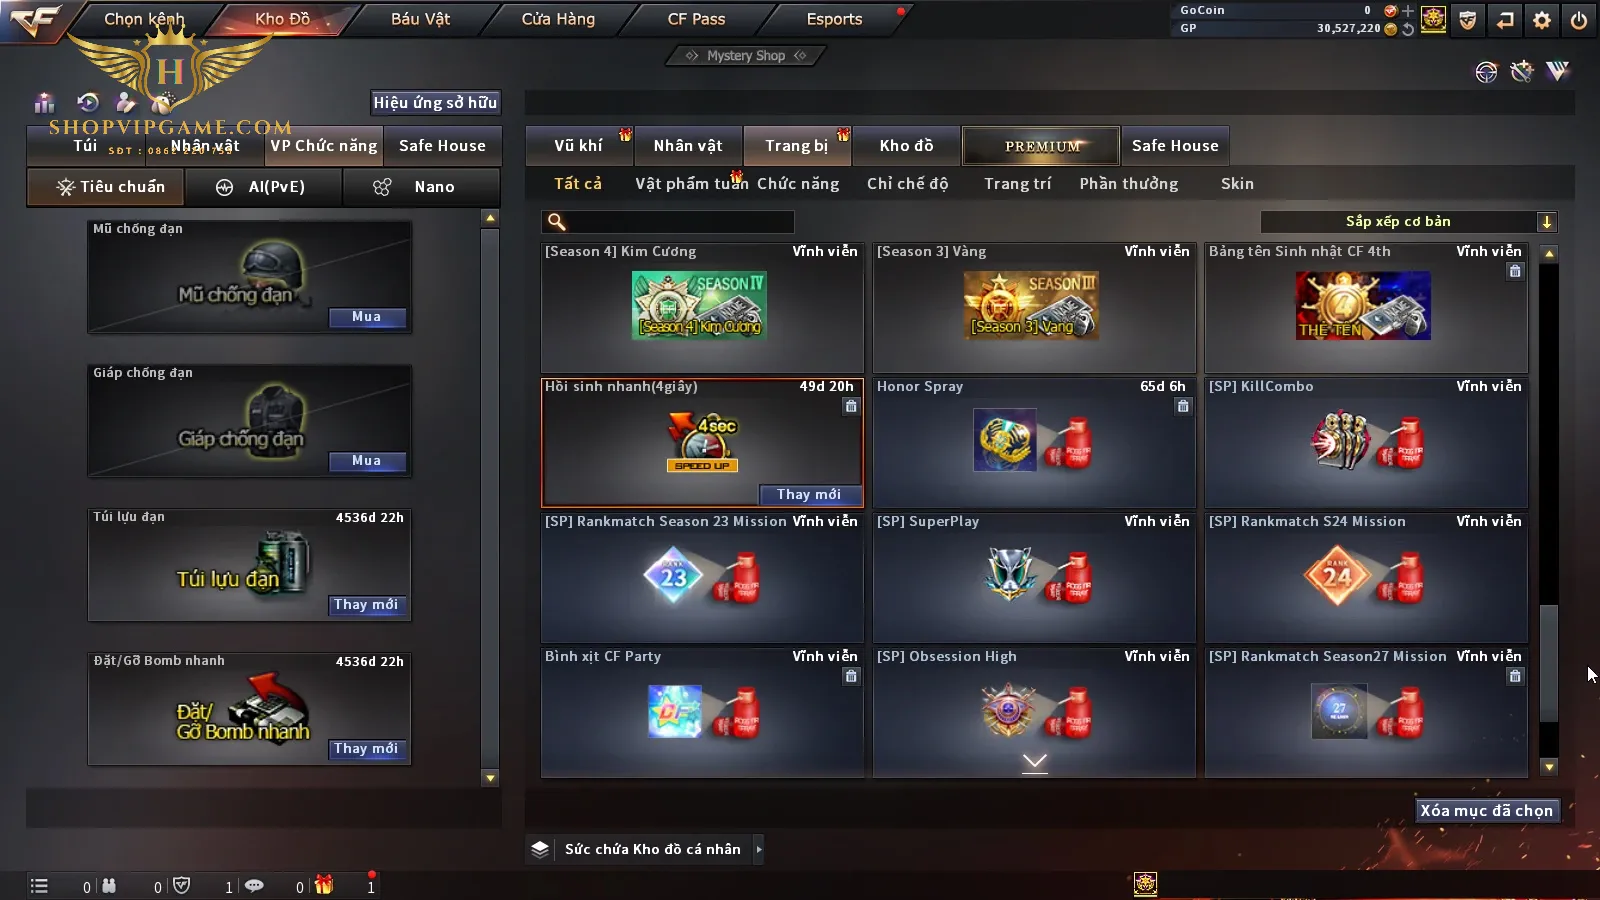Screen dimensions: 1600x900
Task: Switch to the PREMIUM tab
Action: pyautogui.click(x=1041, y=146)
